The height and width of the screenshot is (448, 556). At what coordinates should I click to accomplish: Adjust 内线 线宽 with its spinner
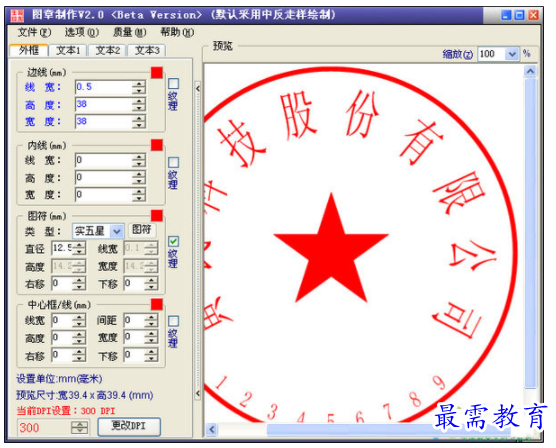point(139,160)
